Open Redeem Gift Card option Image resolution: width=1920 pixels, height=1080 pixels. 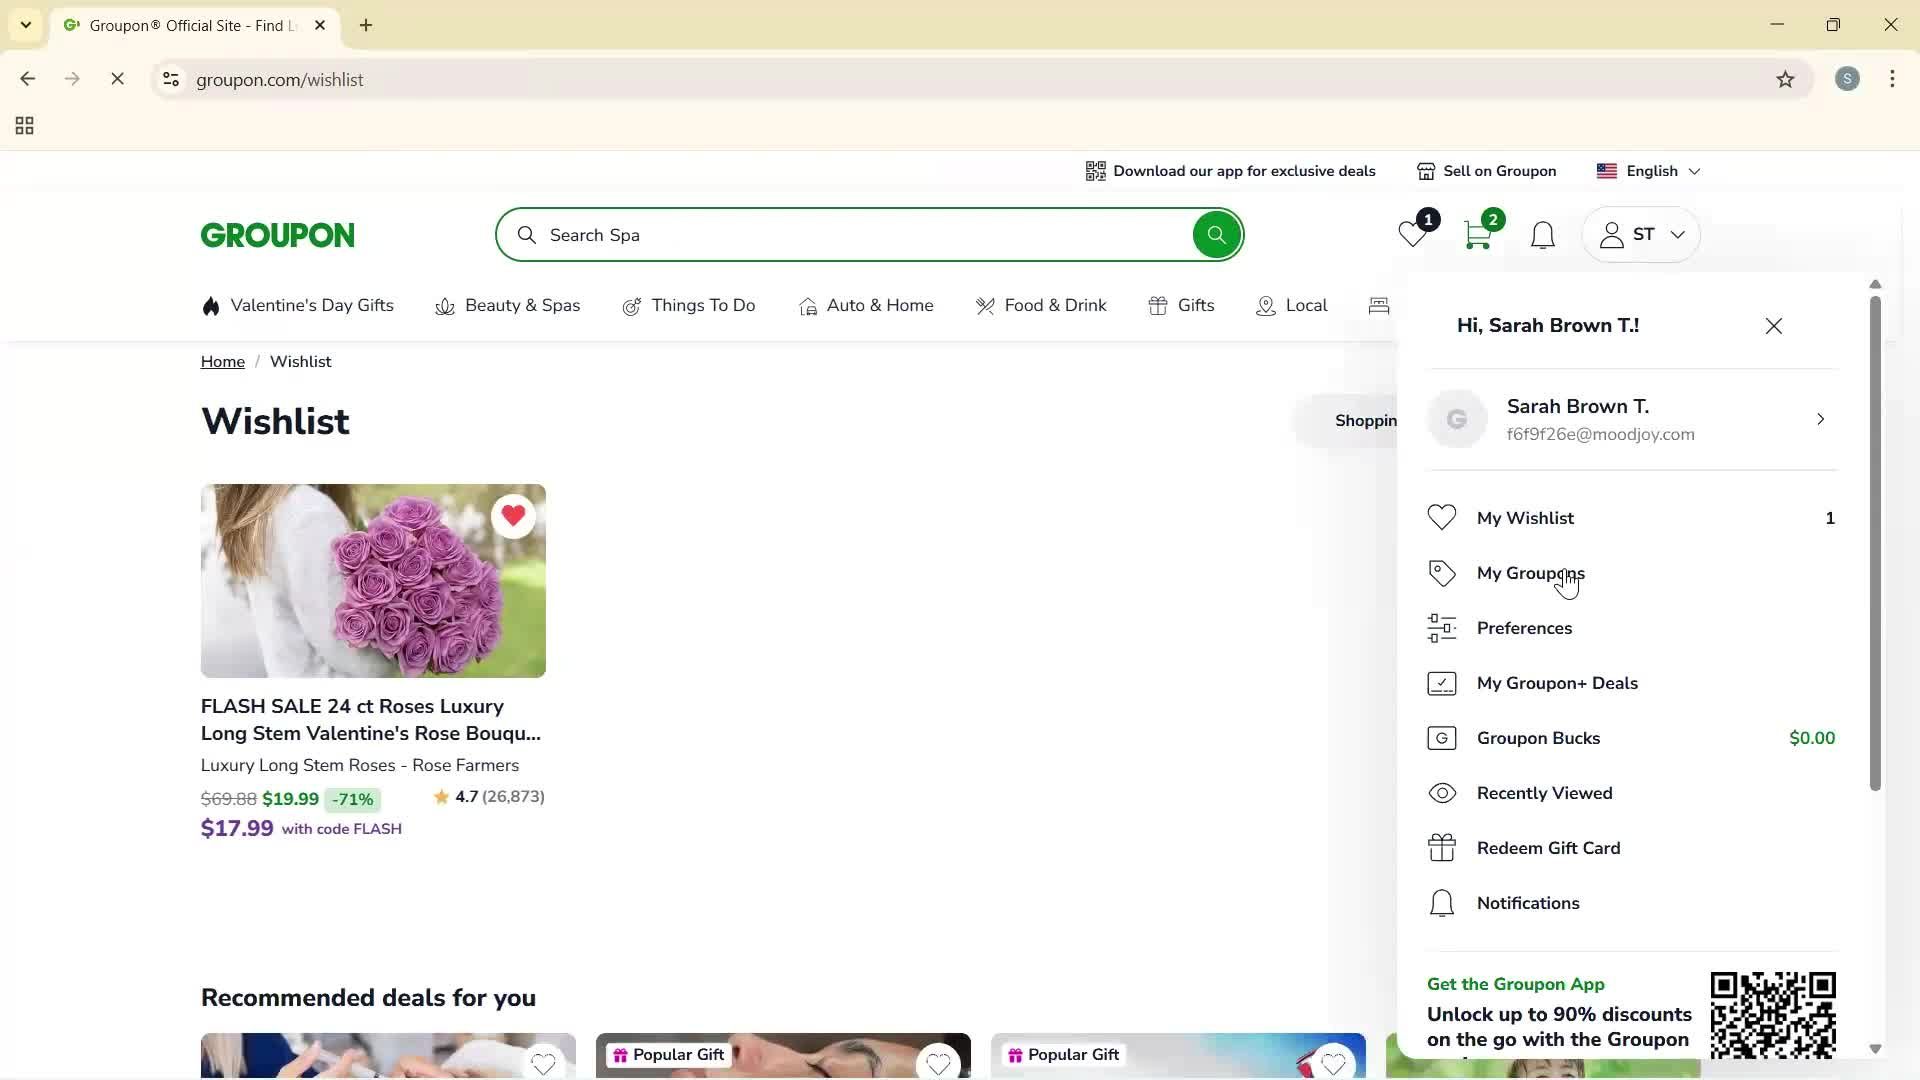click(x=1549, y=847)
